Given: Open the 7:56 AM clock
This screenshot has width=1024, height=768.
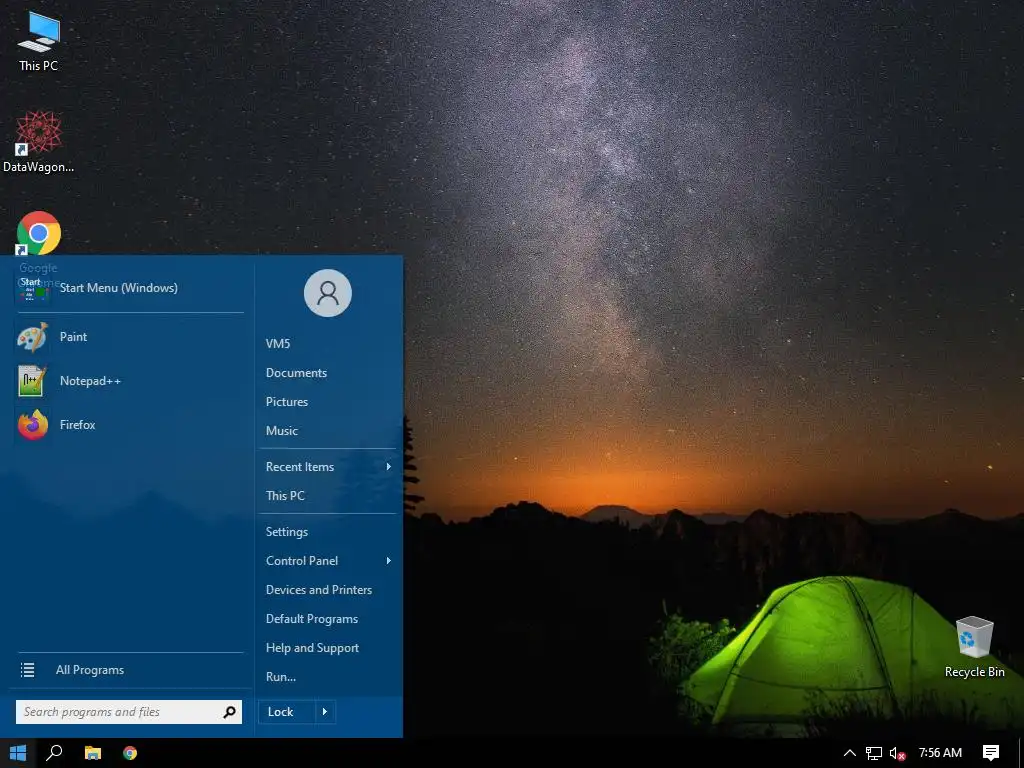Looking at the screenshot, I should pos(940,753).
